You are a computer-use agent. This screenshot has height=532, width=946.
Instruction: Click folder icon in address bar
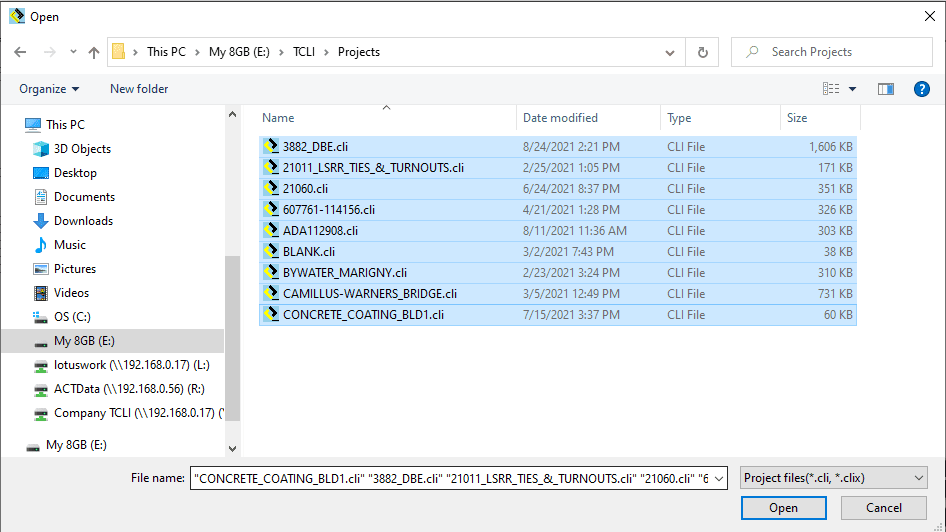pyautogui.click(x=119, y=52)
